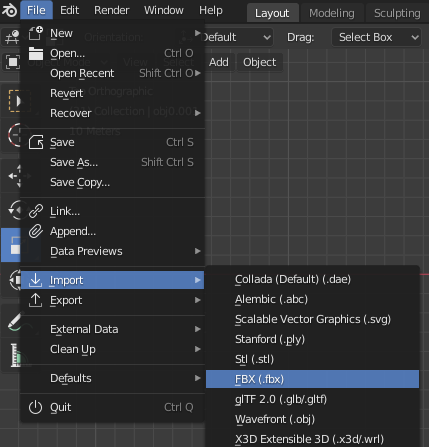
Task: Expand the Export submenu
Action: pyautogui.click(x=112, y=300)
